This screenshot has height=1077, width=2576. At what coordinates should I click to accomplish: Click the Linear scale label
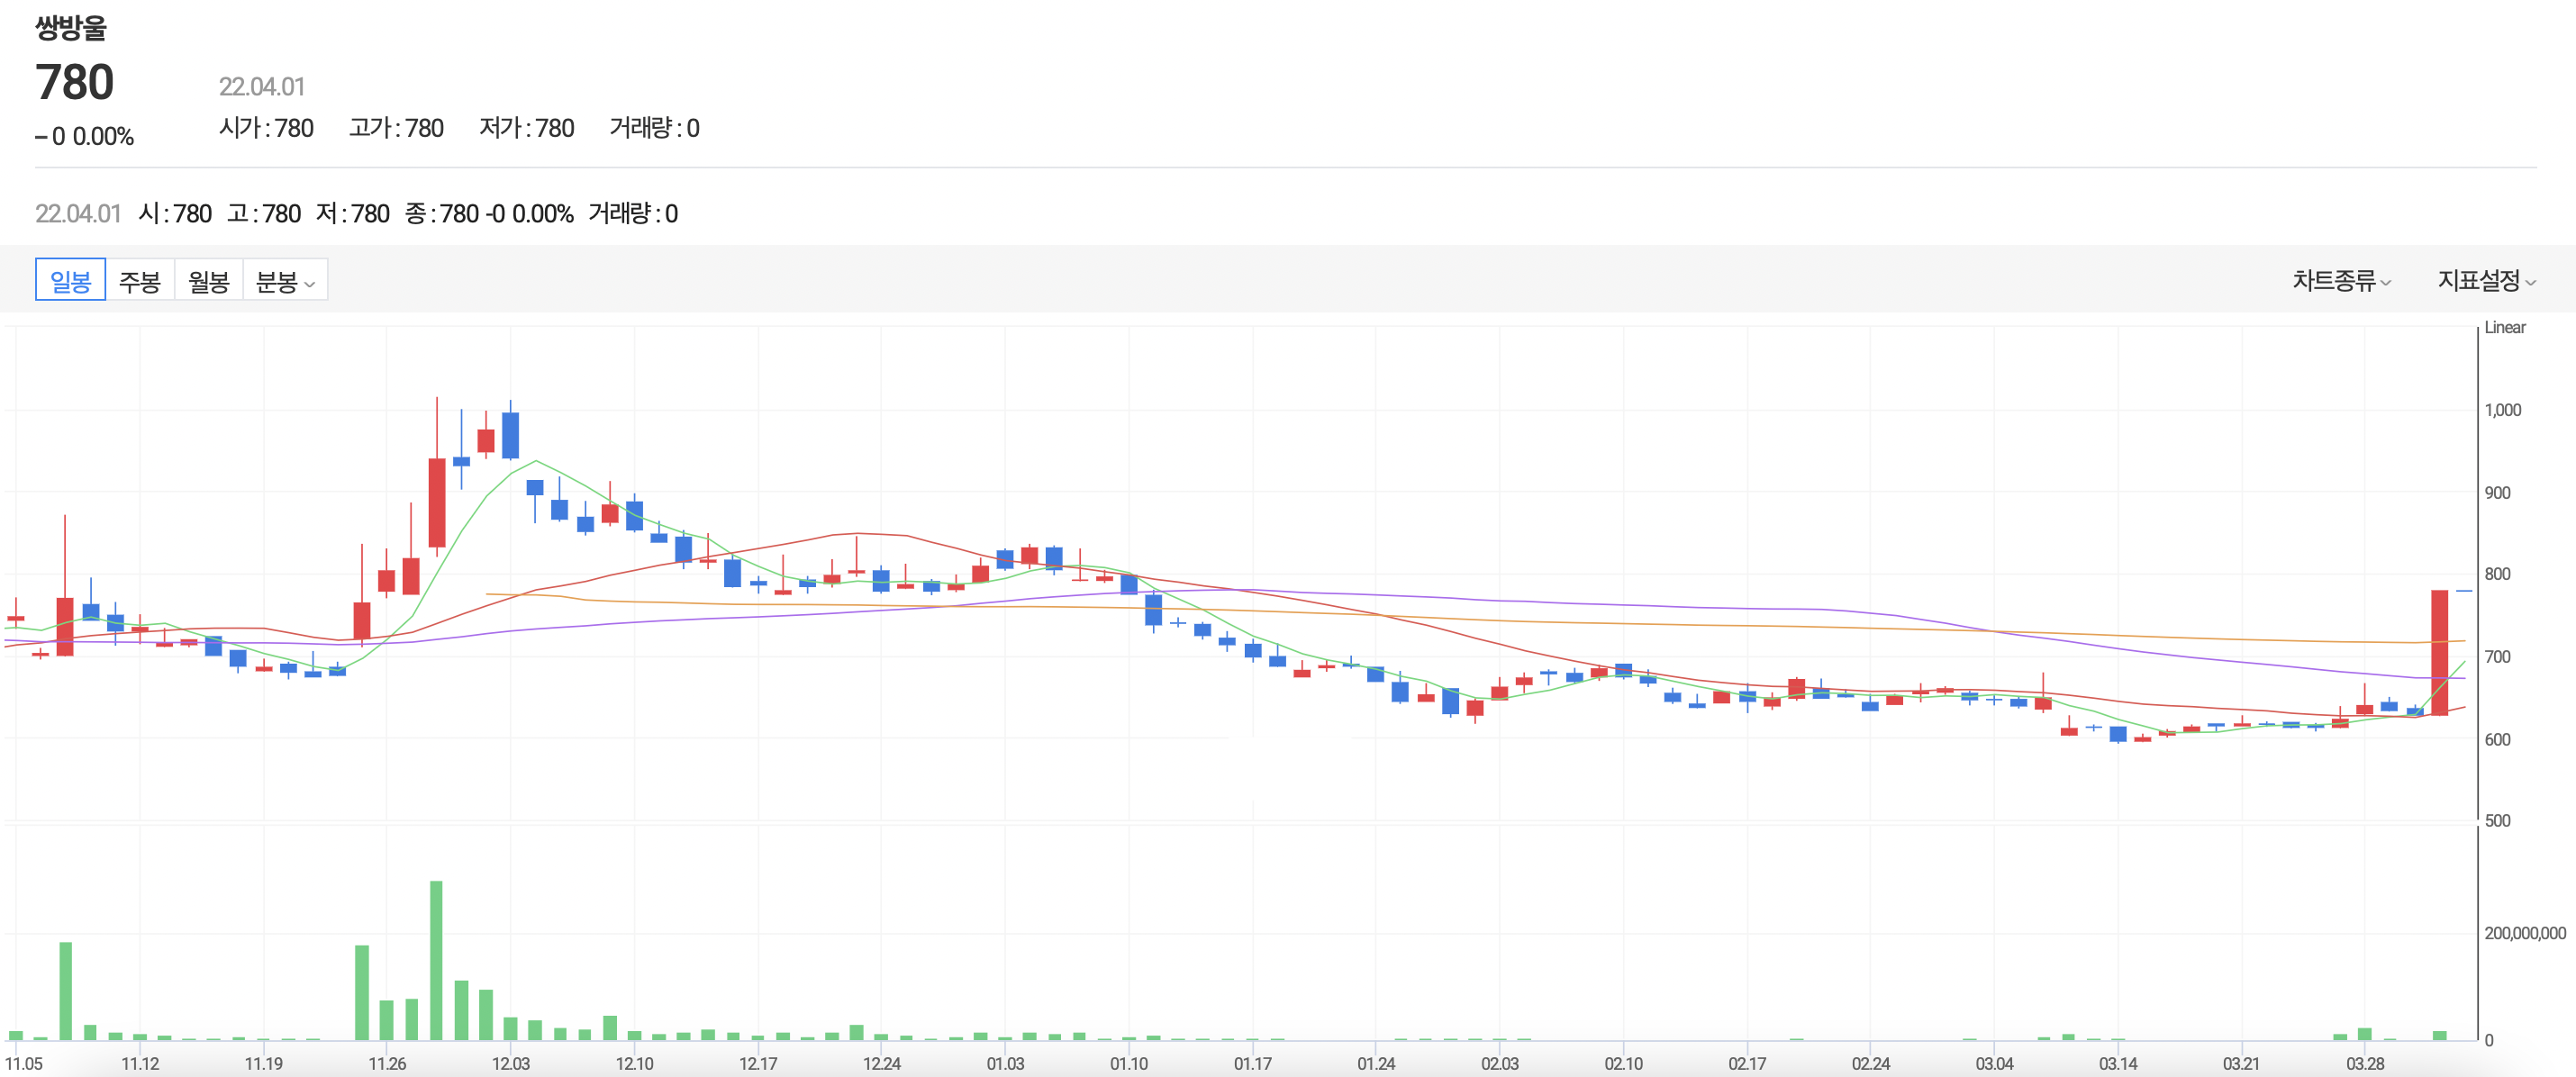pyautogui.click(x=2504, y=328)
